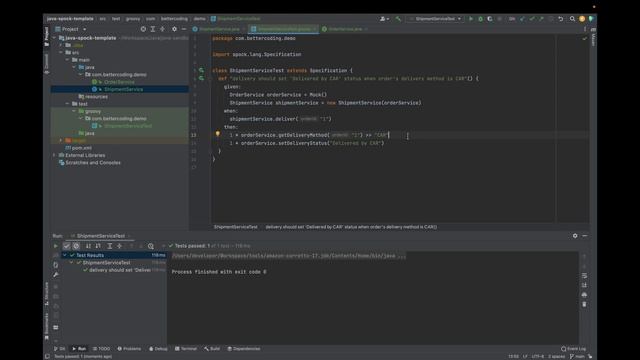Screen dimensions: 640x360
Task: Click the print console icon
Action: coord(584,294)
